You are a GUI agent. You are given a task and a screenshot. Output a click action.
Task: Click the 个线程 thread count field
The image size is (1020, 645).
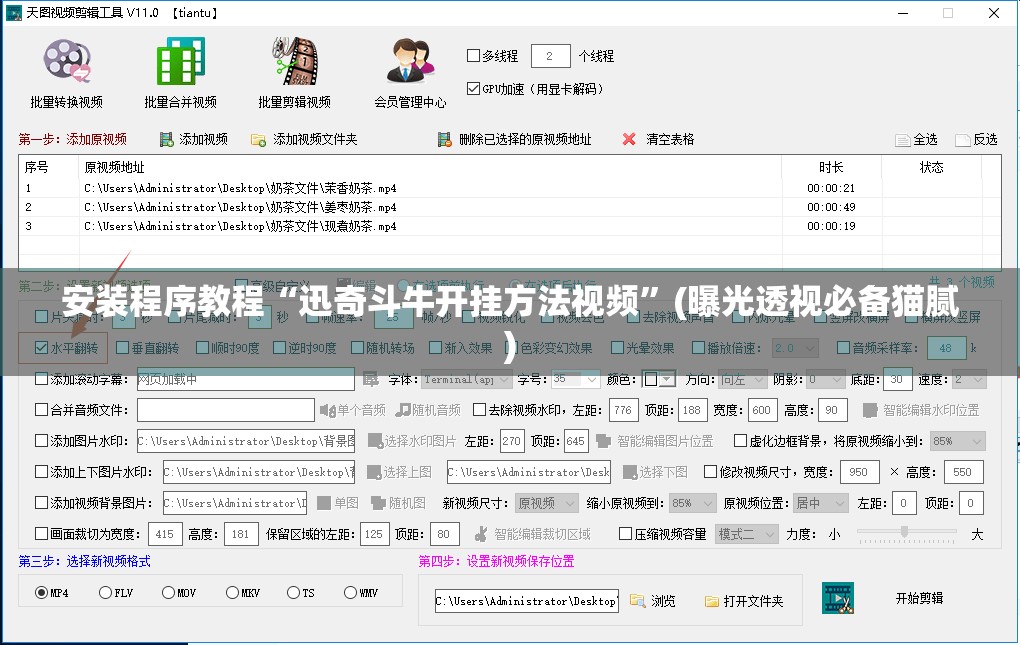coord(550,56)
